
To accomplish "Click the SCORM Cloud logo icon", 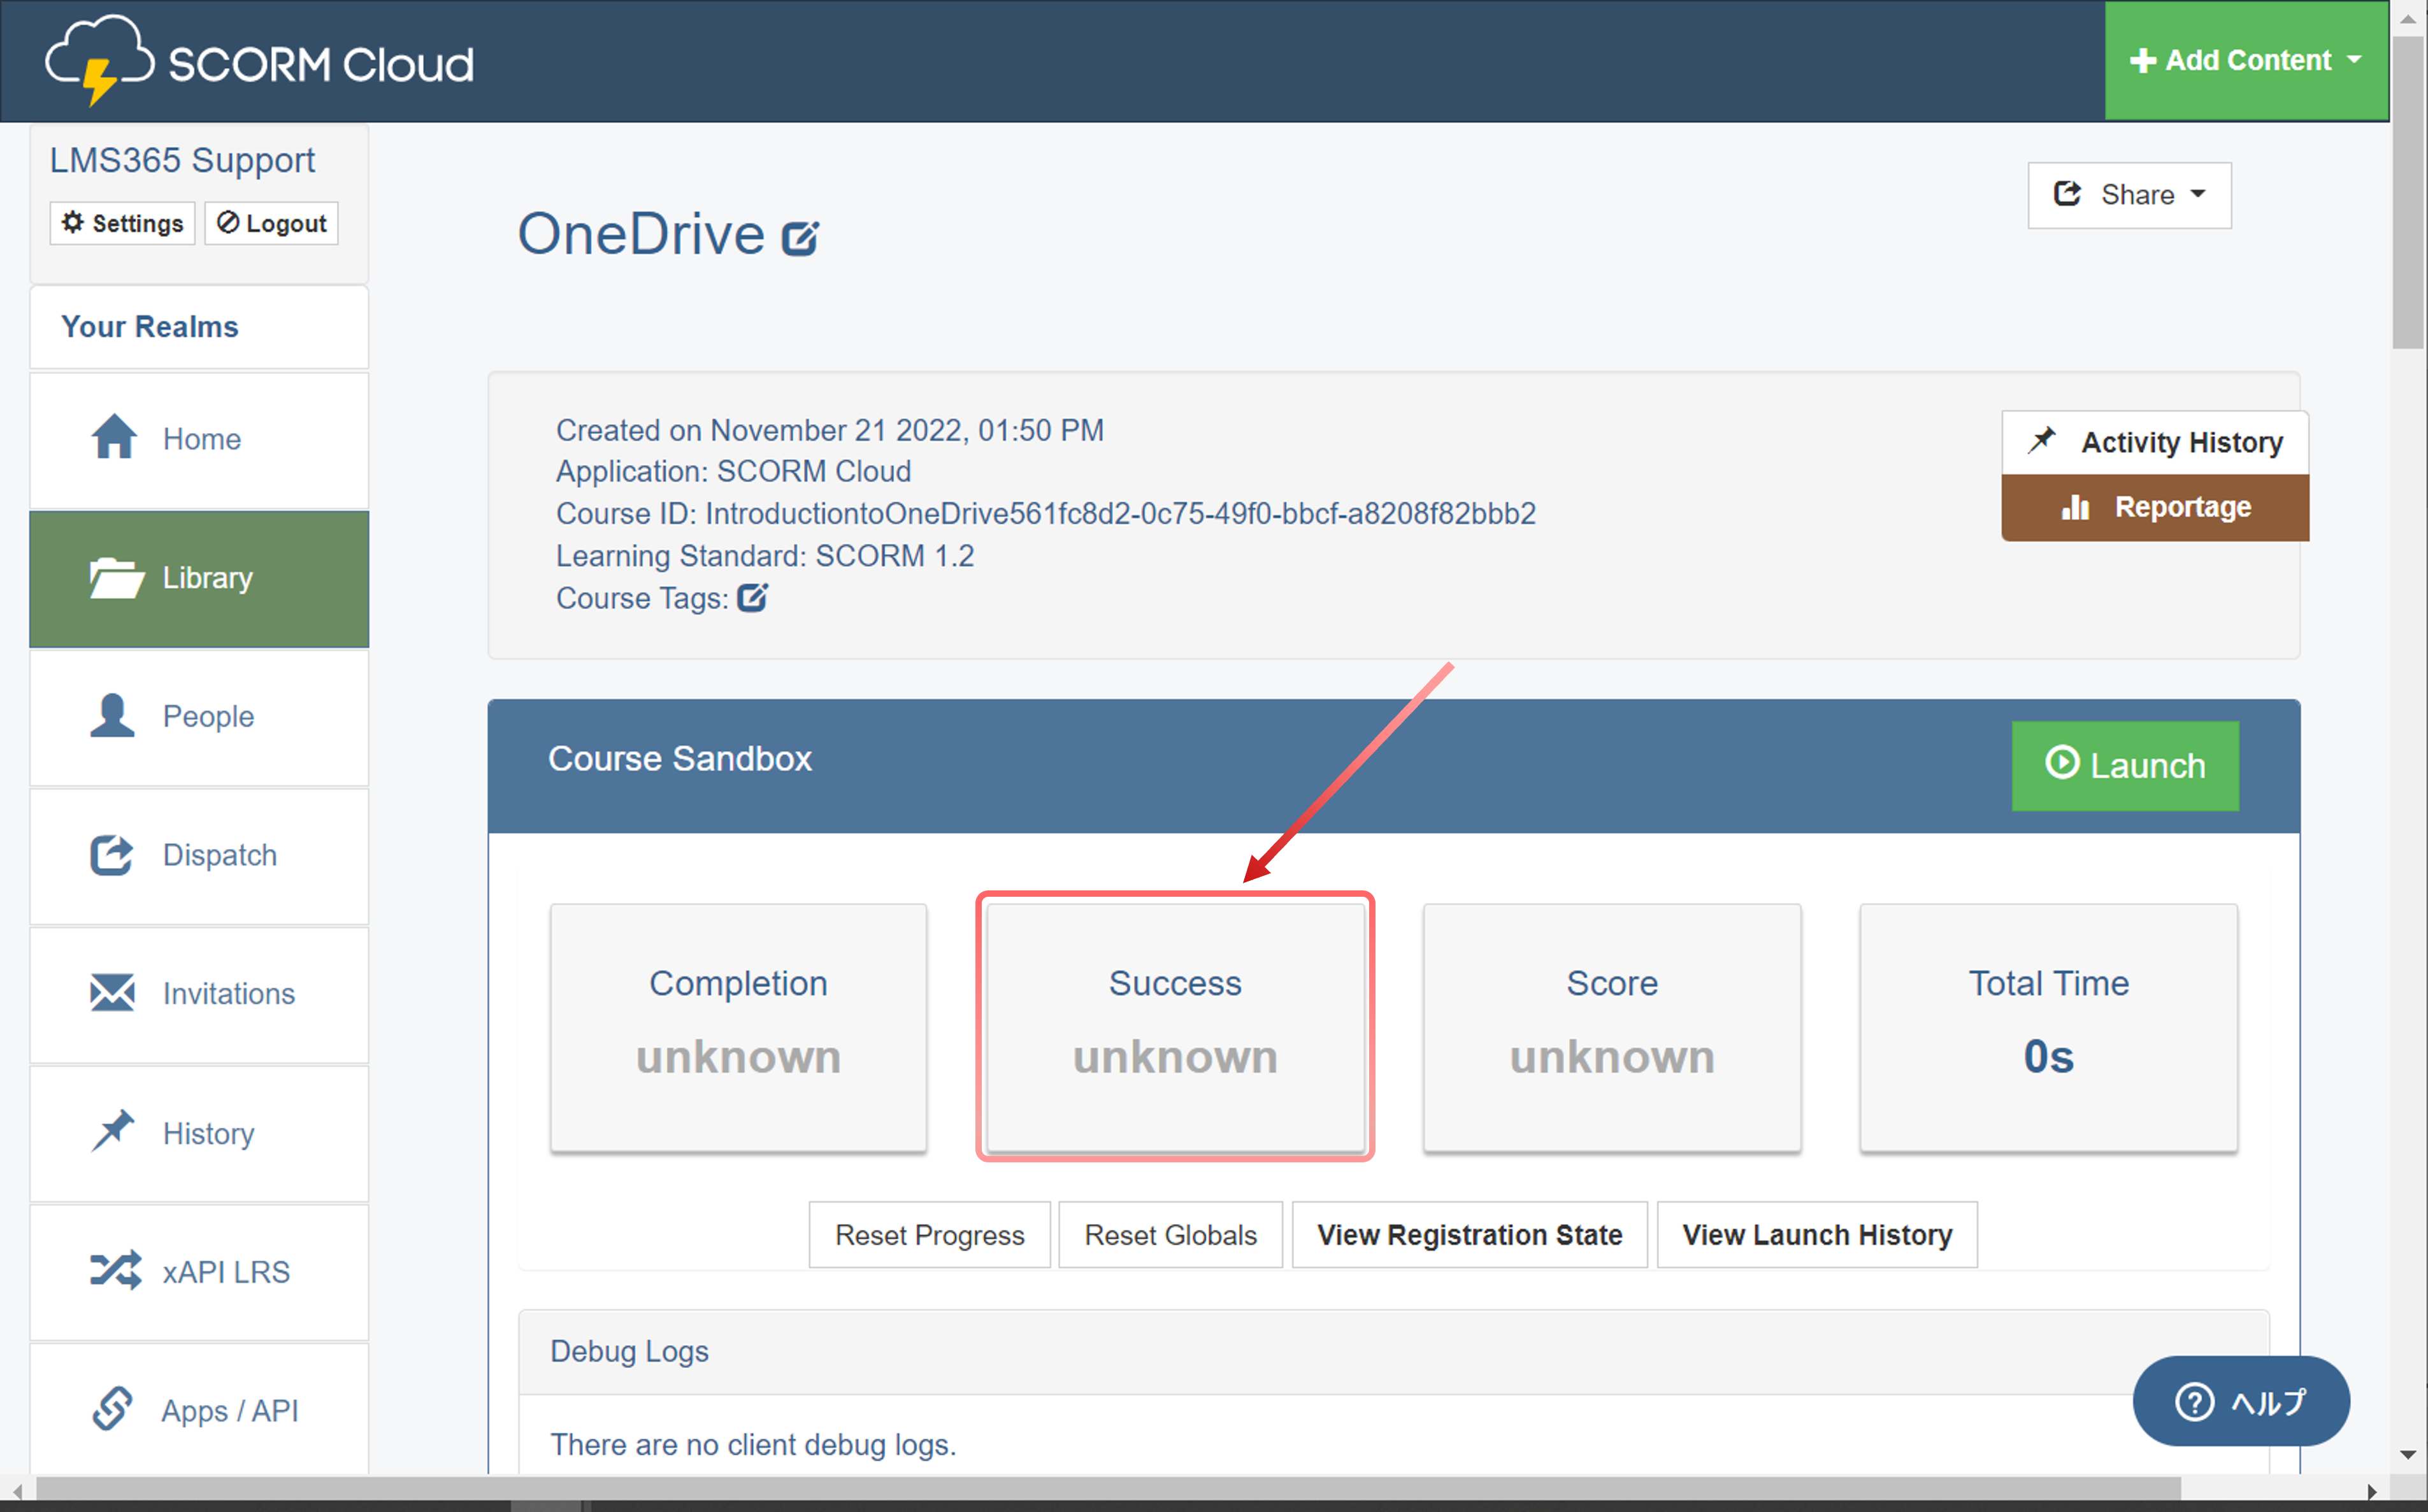I will 100,60.
